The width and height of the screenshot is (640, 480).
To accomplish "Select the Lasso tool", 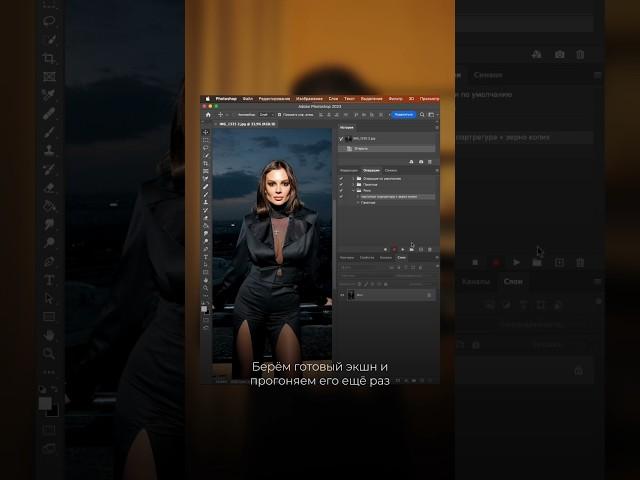I will point(205,148).
